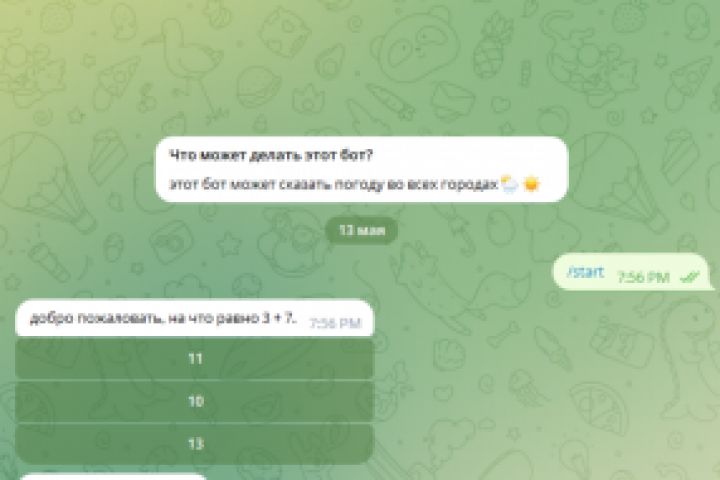
Task: Click the timestamp on the welcome message
Action: coord(336,323)
